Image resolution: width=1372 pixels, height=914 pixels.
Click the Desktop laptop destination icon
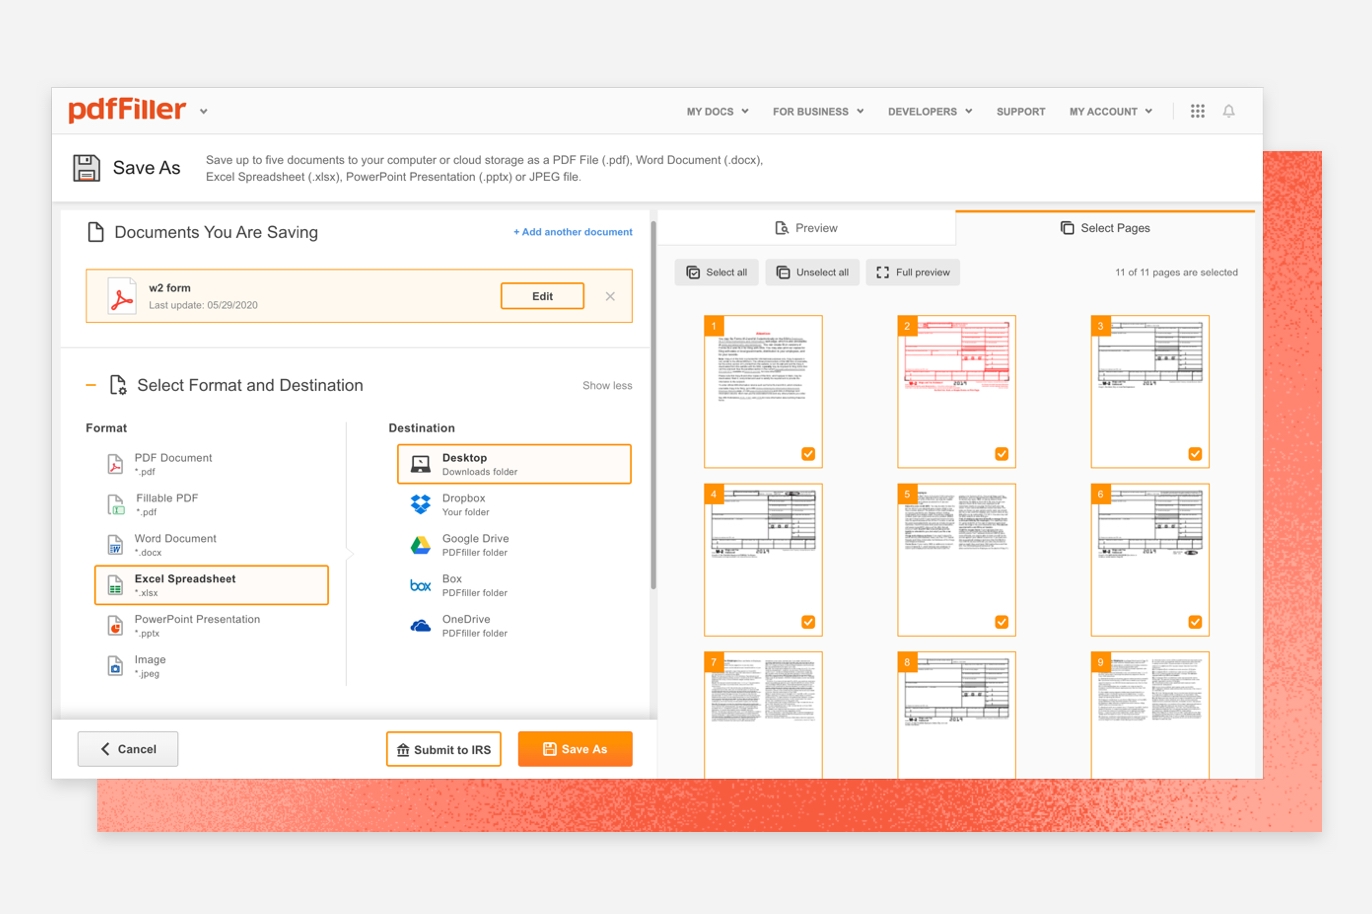click(421, 464)
